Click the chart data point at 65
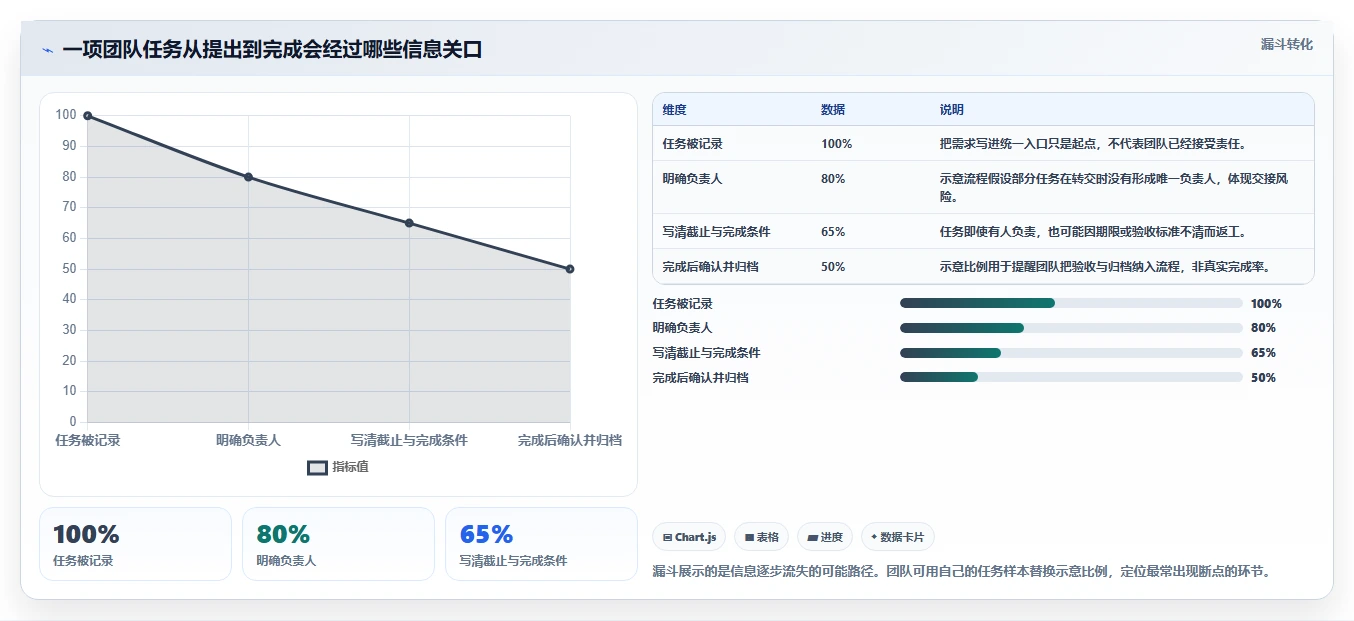 [x=409, y=223]
